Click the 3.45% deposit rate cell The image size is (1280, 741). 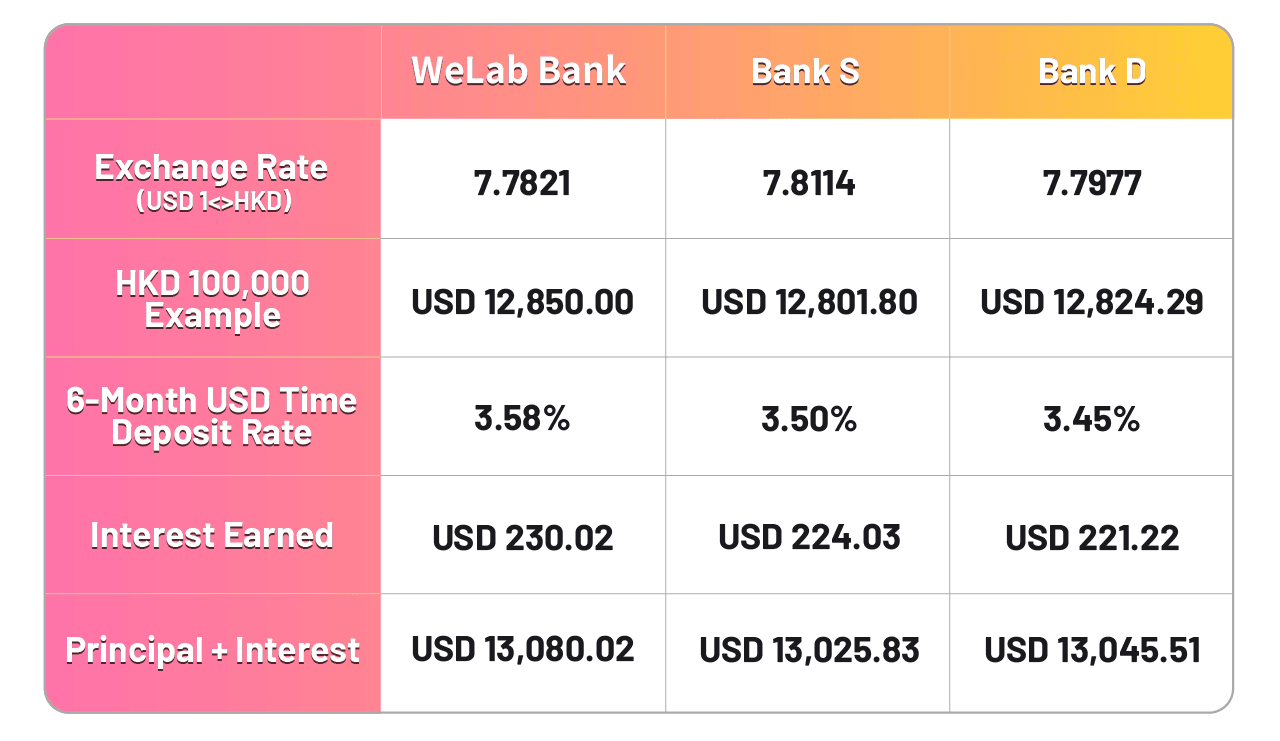[x=1092, y=418]
